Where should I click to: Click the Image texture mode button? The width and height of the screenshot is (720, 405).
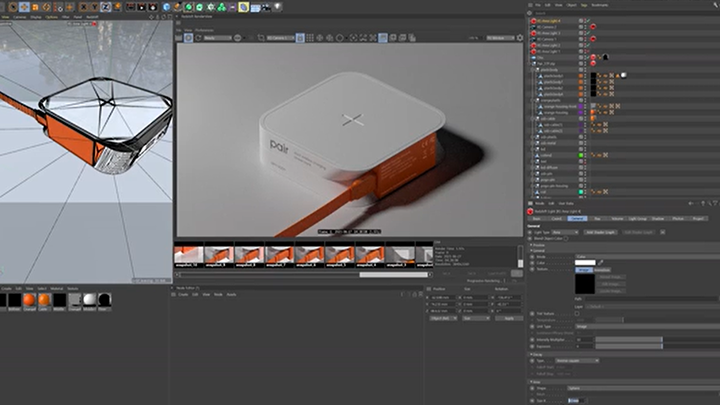pyautogui.click(x=584, y=270)
